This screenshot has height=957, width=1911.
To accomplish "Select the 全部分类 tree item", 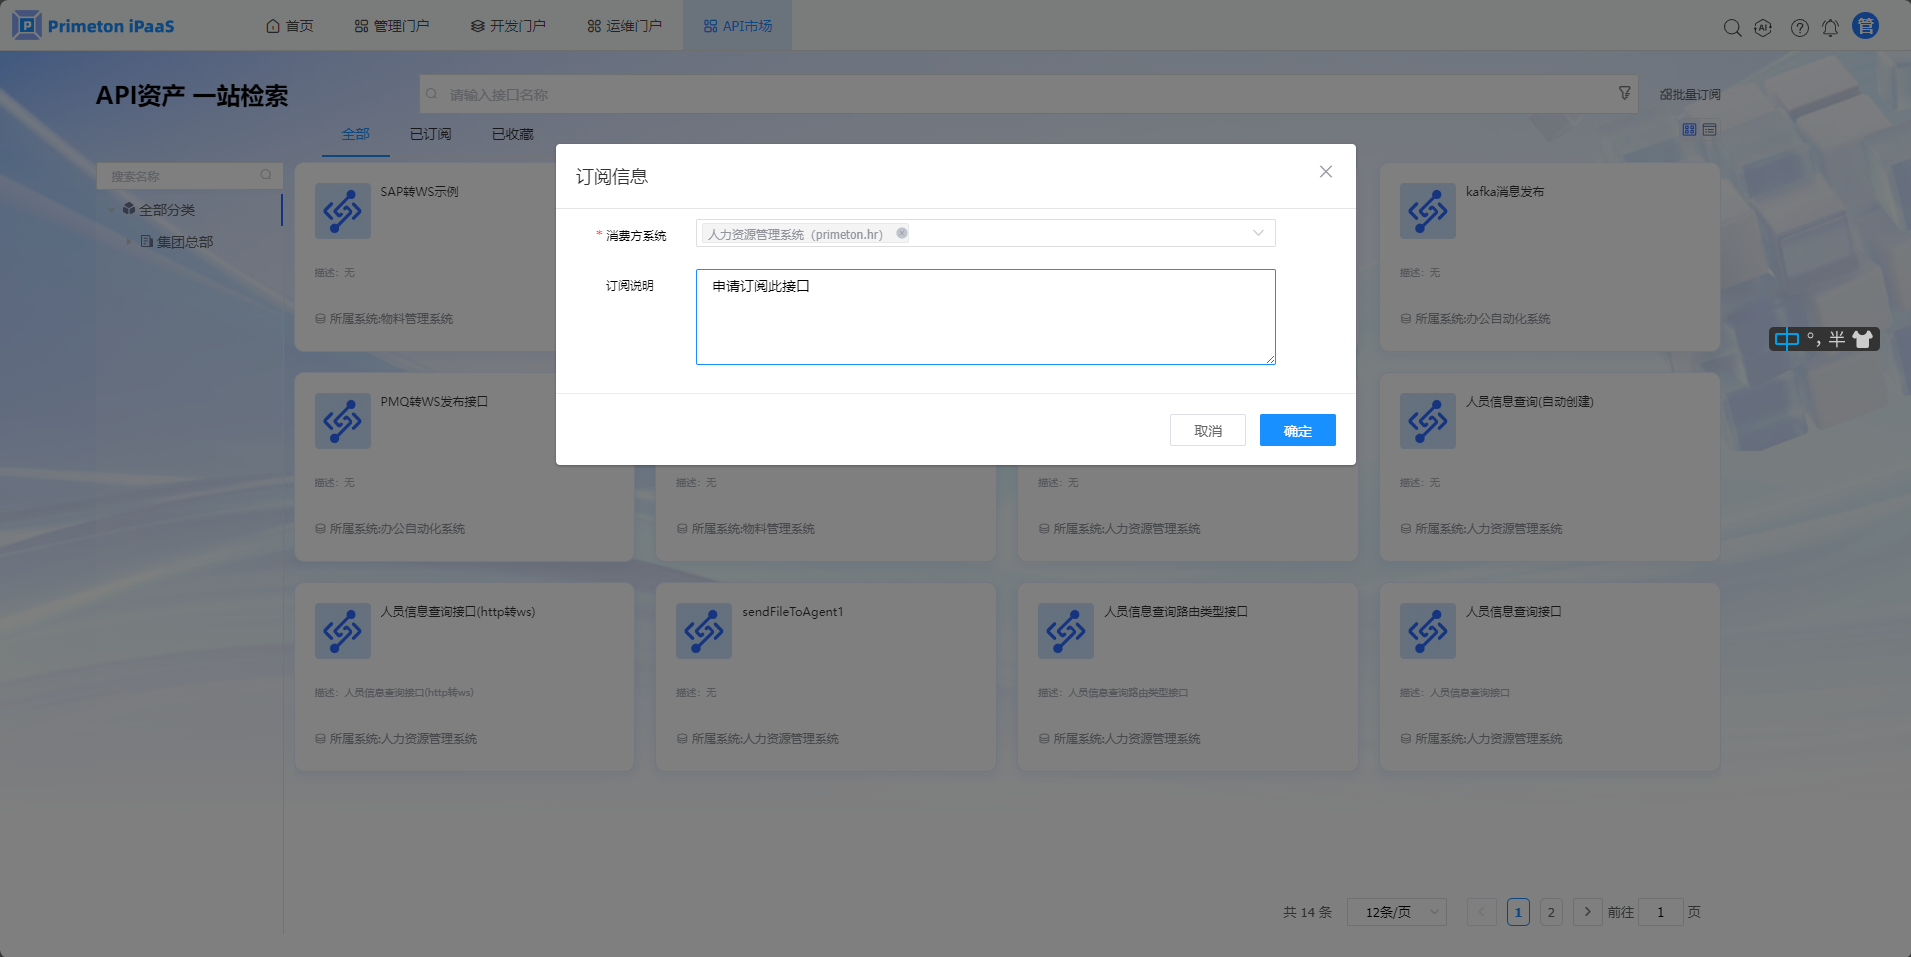I will click(166, 210).
